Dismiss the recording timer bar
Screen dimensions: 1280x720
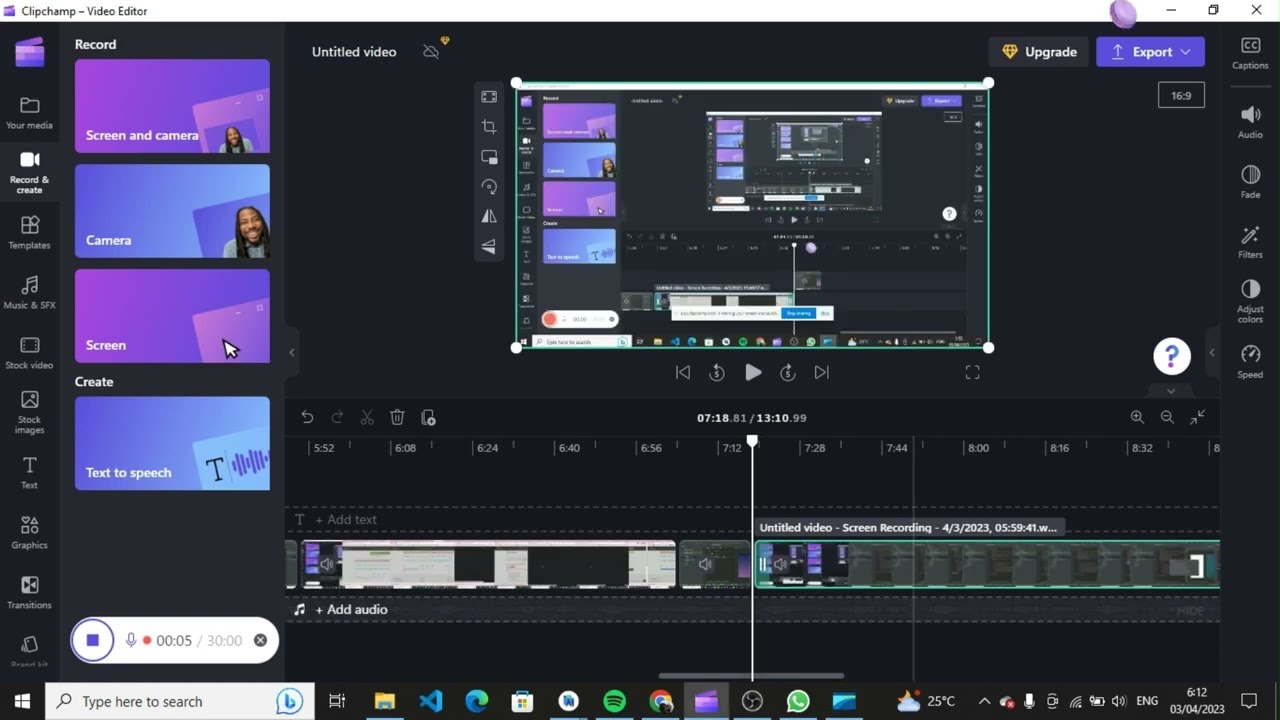pos(260,640)
